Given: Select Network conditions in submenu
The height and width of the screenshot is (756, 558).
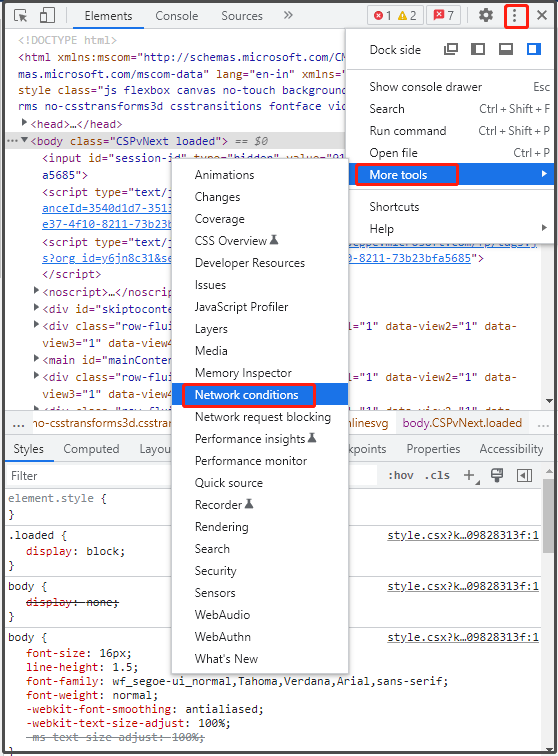Looking at the screenshot, I should pyautogui.click(x=260, y=395).
